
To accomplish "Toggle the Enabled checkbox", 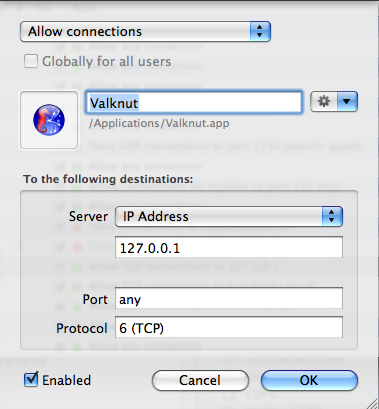I will (x=31, y=380).
